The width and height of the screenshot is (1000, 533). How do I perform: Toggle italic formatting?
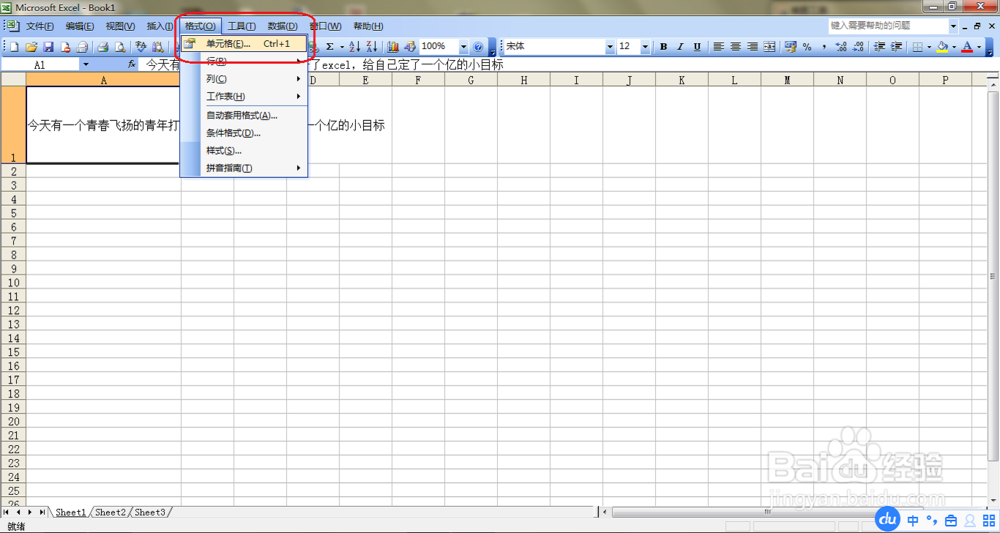tap(680, 47)
